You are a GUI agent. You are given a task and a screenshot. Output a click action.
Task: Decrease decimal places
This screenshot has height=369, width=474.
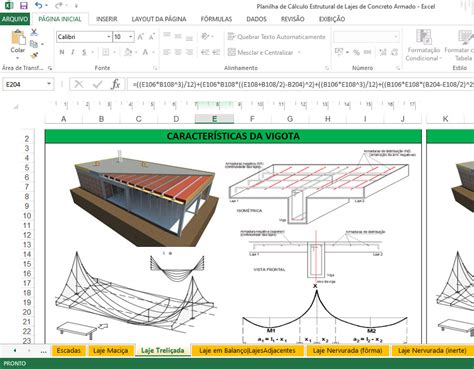pyautogui.click(x=394, y=52)
